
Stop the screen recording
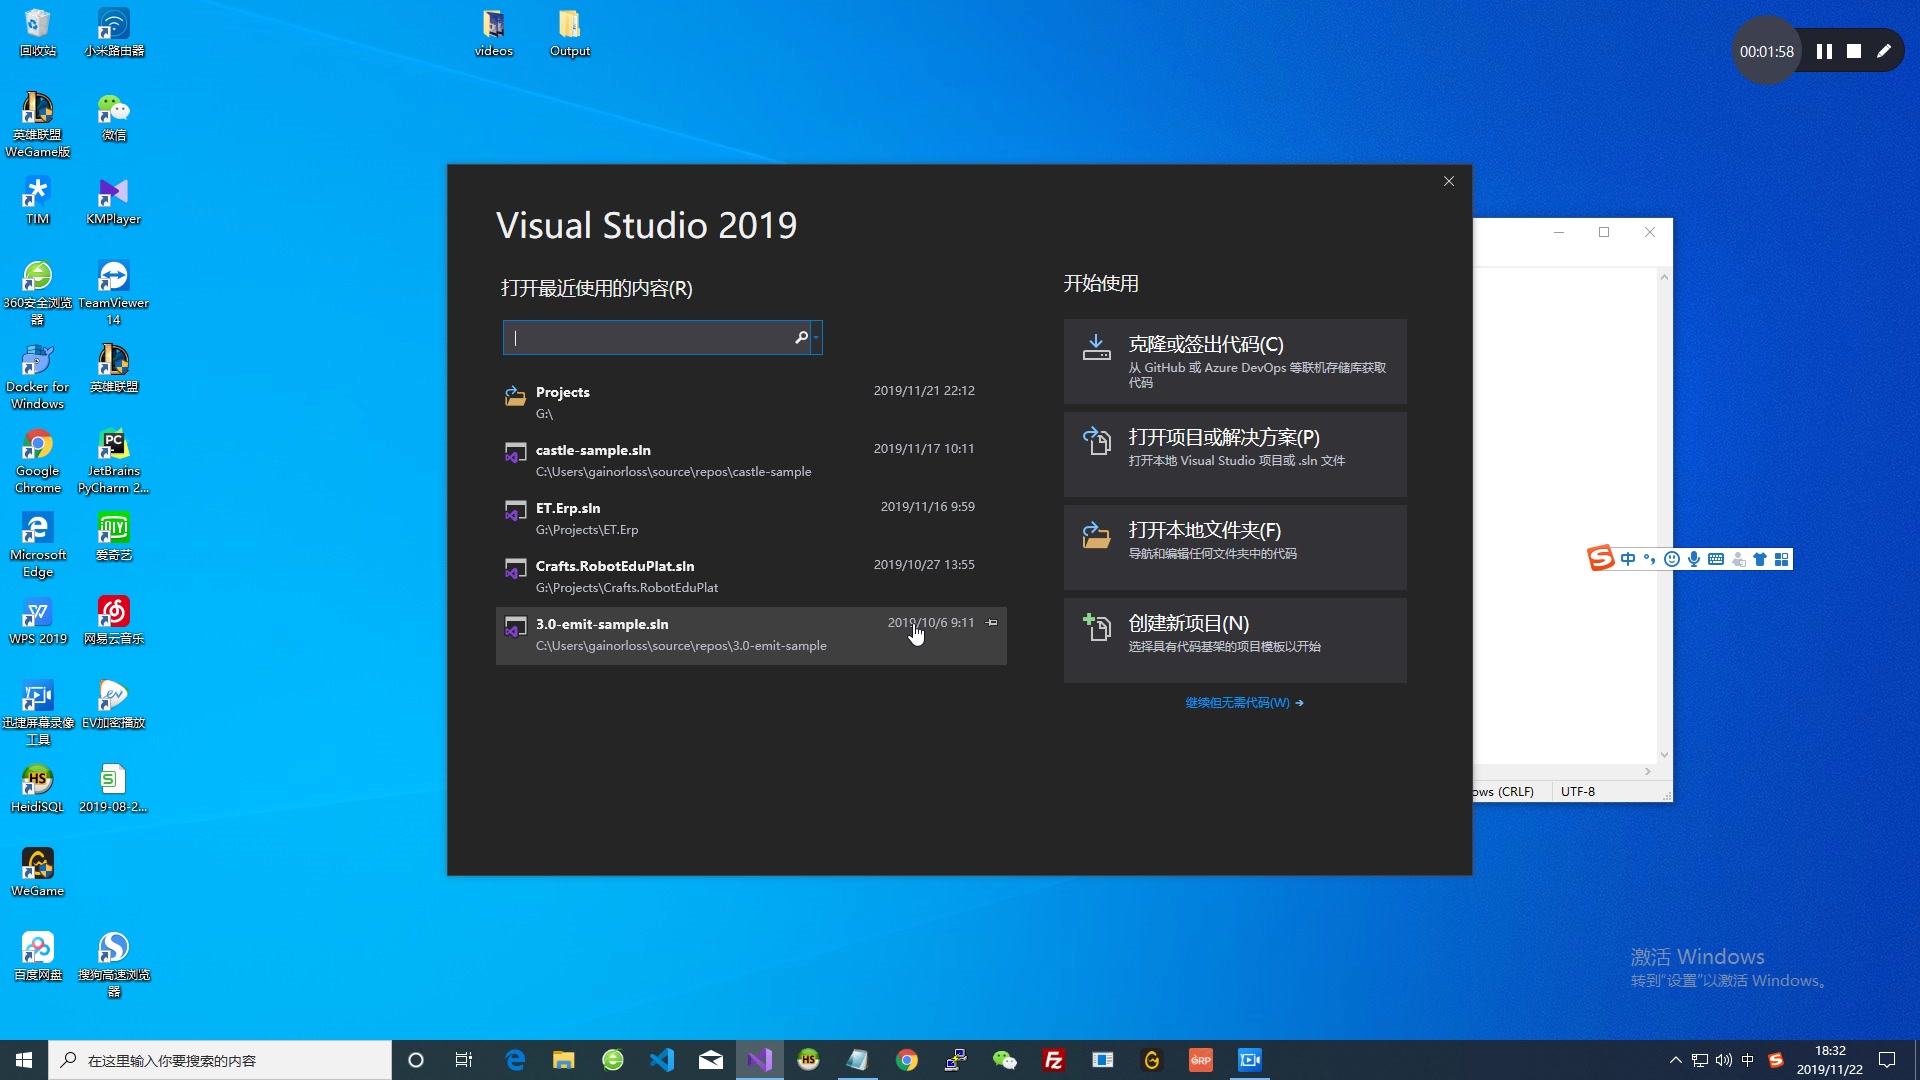1854,51
